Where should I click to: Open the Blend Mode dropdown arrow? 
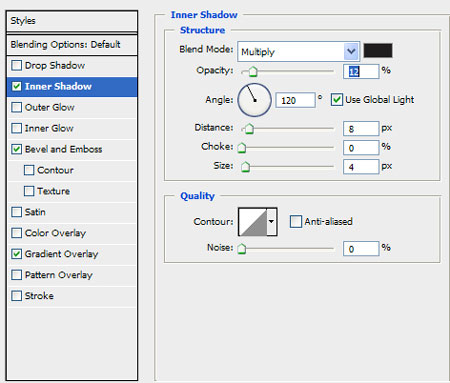coord(351,51)
